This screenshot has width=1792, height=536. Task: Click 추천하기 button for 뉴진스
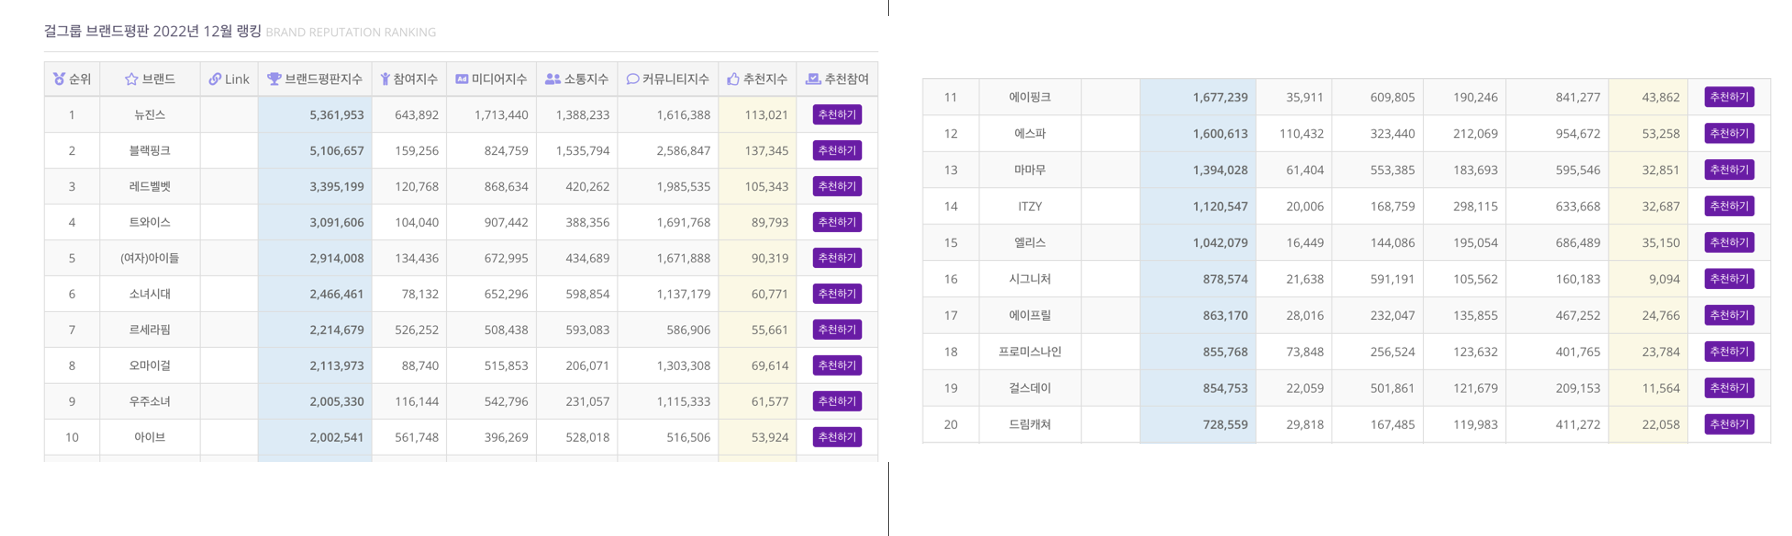[837, 115]
